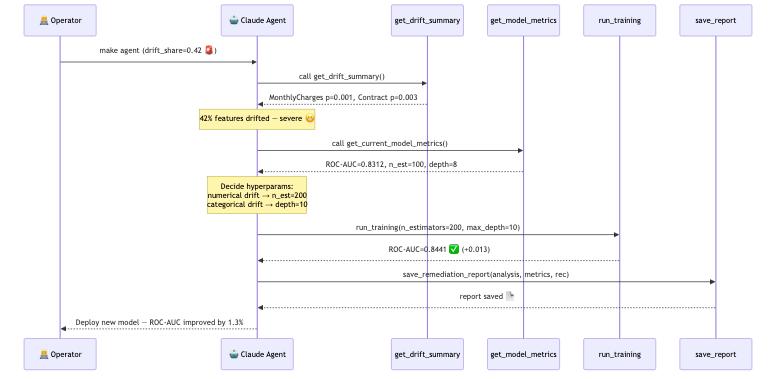Click the operator emoji icon in bottom Operator box
The width and height of the screenshot is (784, 379).
click(44, 354)
